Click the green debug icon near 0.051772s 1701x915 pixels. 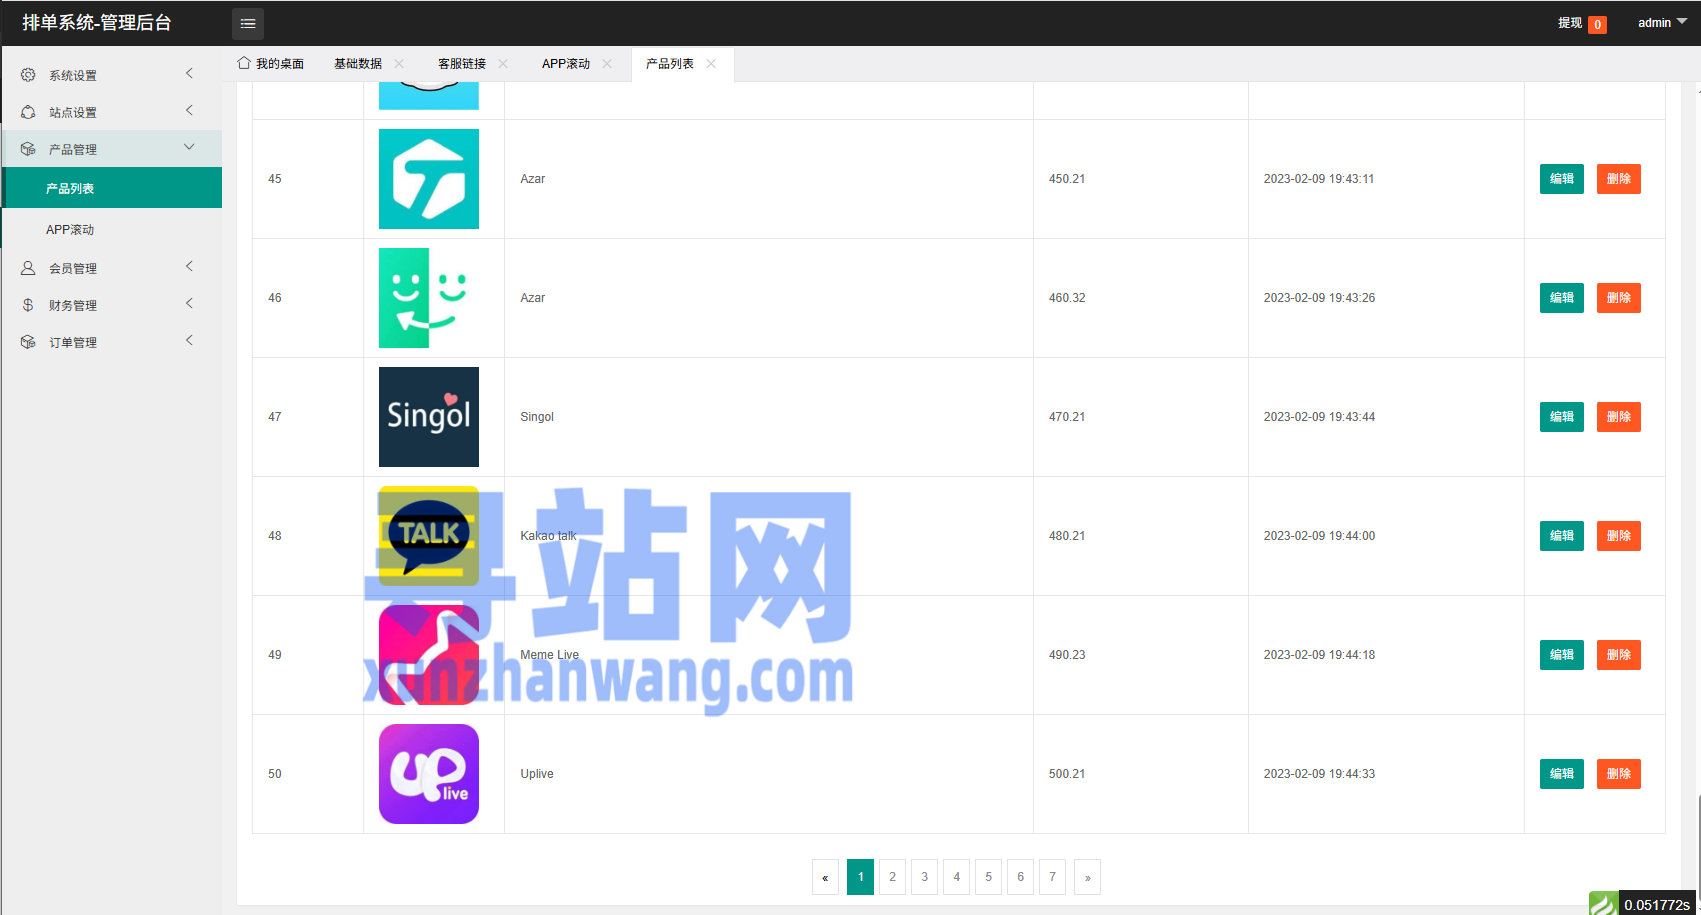tap(1603, 904)
